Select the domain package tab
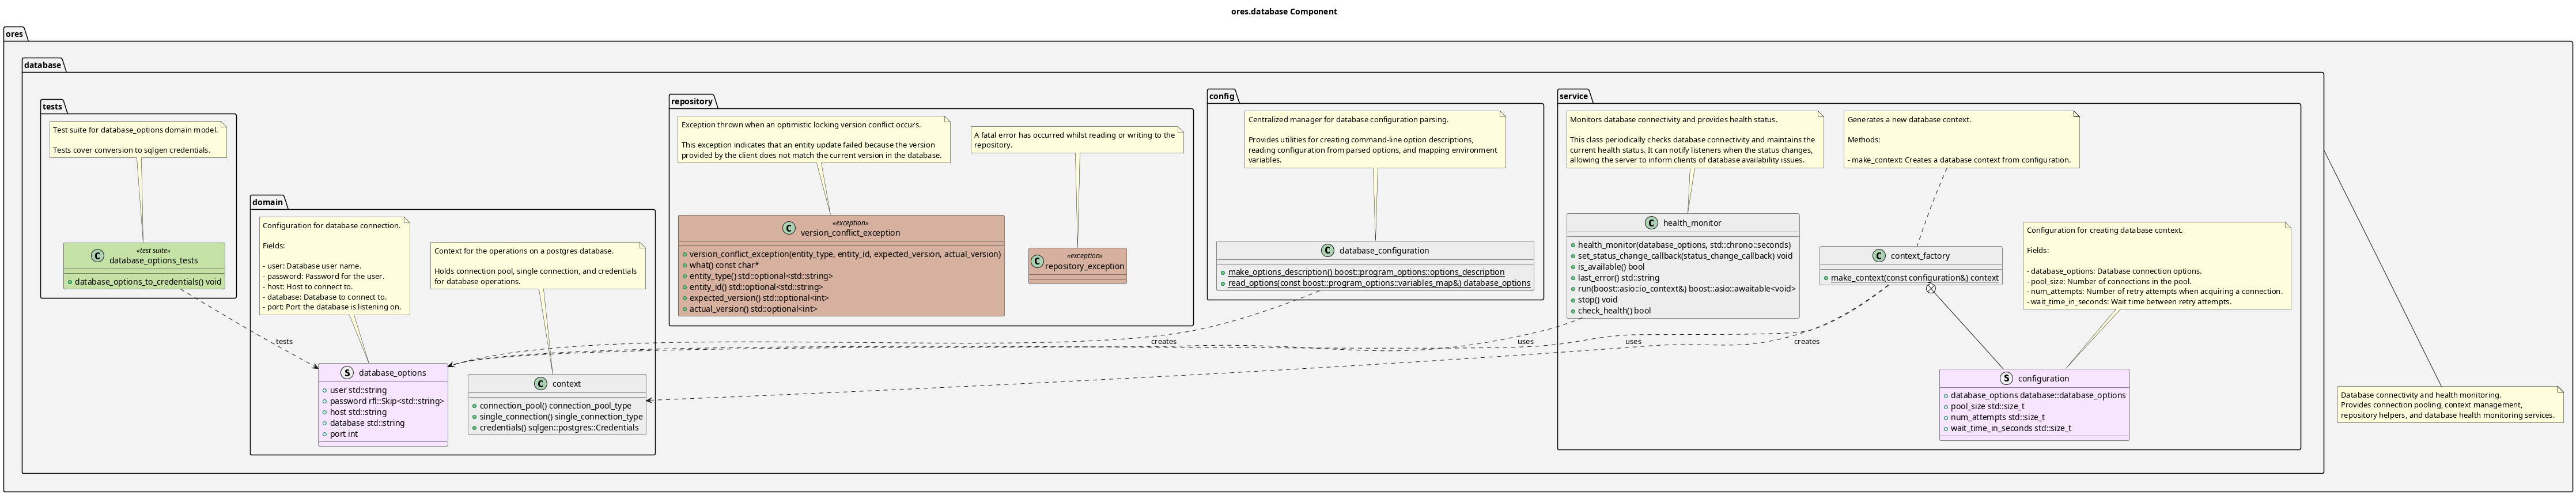 click(267, 202)
